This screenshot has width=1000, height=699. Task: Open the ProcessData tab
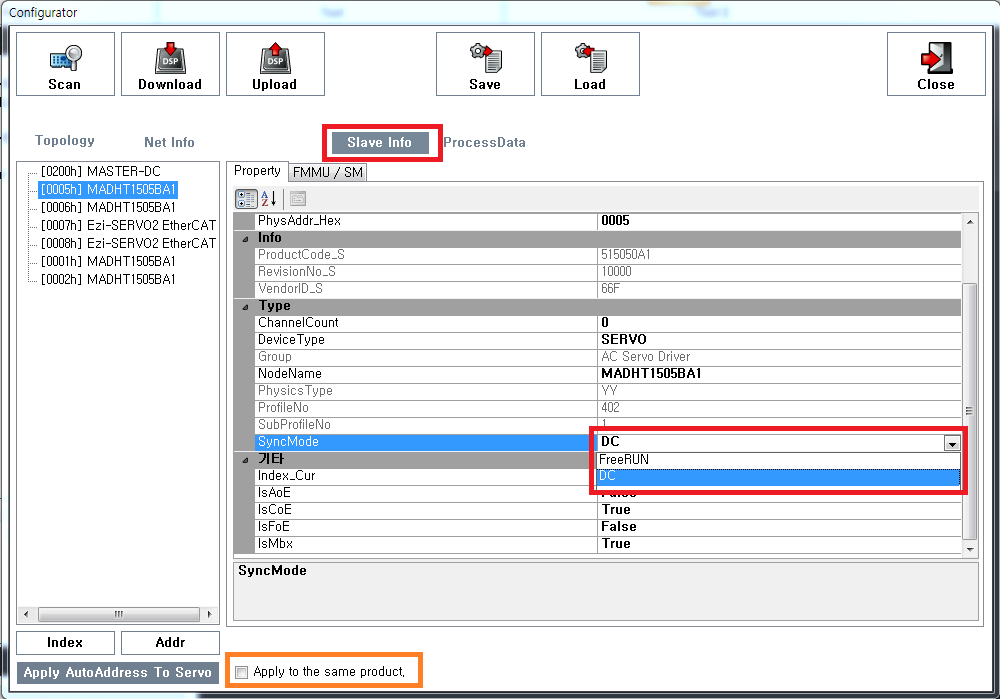coord(484,142)
